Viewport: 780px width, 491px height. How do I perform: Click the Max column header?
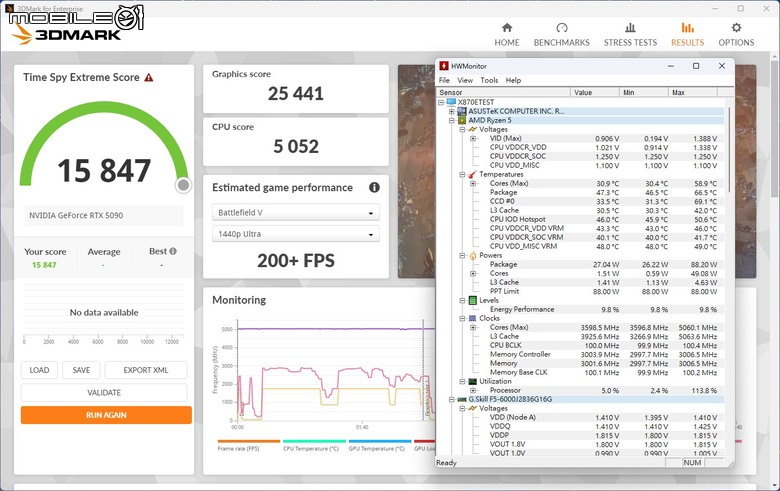click(x=692, y=93)
